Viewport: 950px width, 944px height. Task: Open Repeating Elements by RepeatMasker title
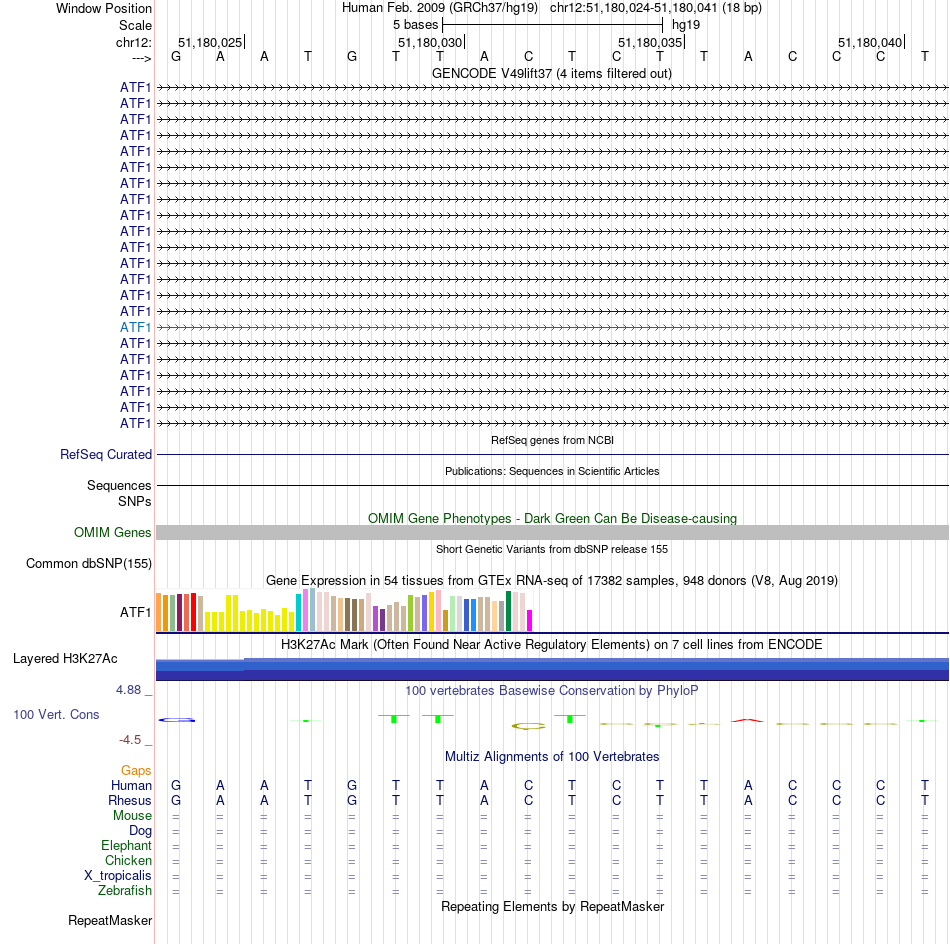point(553,906)
